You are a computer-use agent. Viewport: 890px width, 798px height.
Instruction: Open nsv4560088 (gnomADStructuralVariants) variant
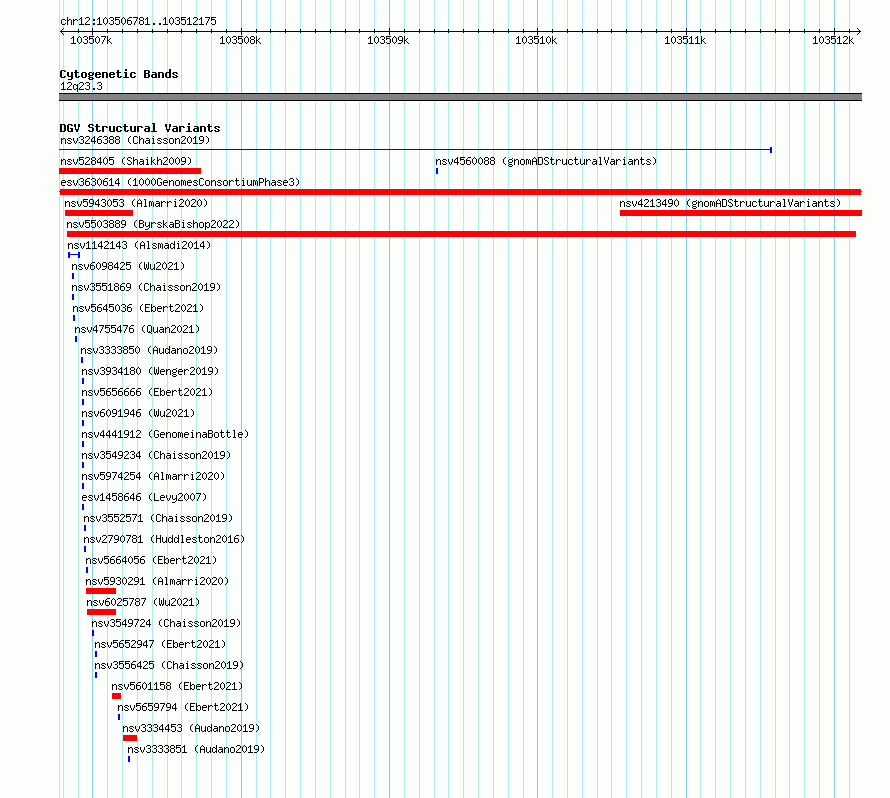pos(546,161)
